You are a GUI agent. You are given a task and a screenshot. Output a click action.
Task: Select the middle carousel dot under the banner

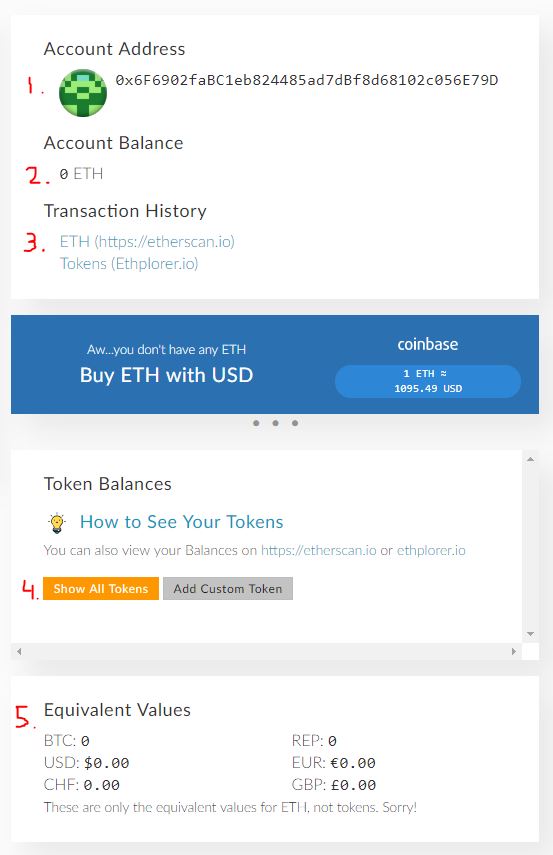pyautogui.click(x=275, y=423)
